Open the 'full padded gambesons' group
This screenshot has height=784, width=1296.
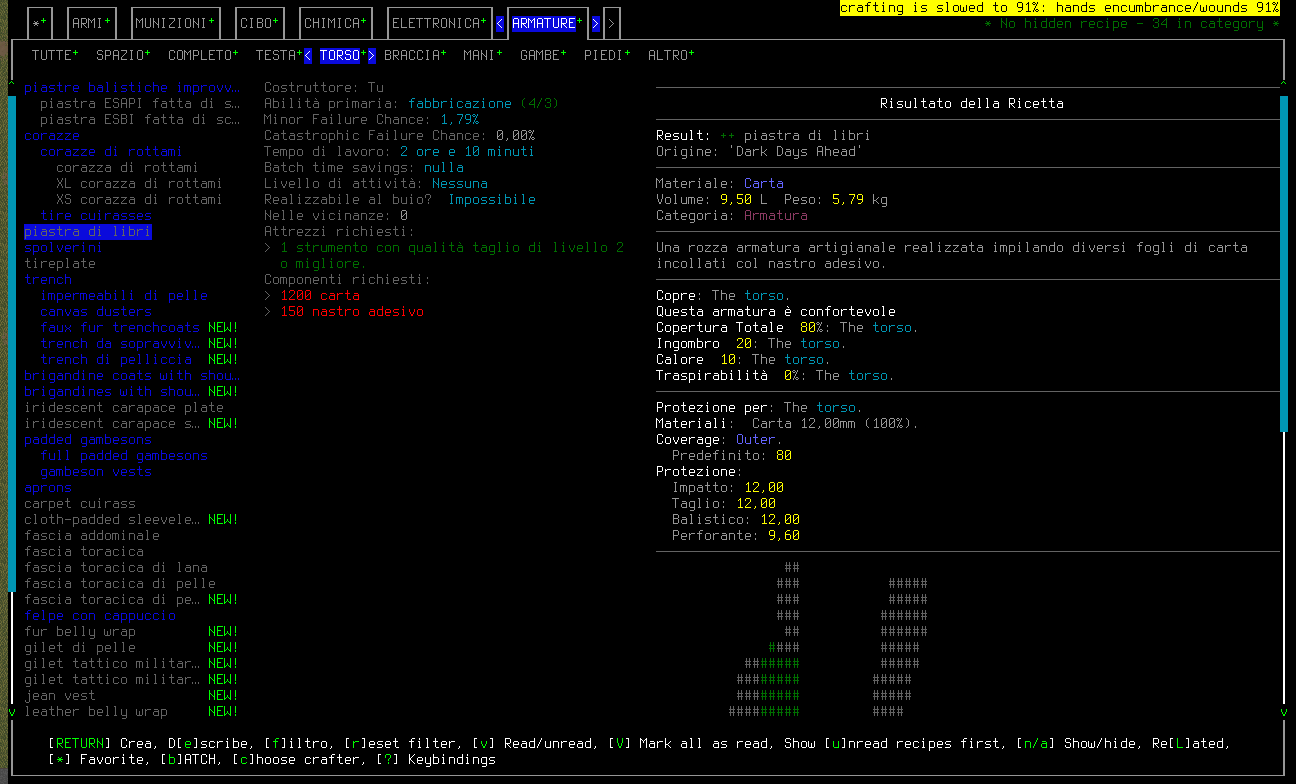(x=124, y=455)
